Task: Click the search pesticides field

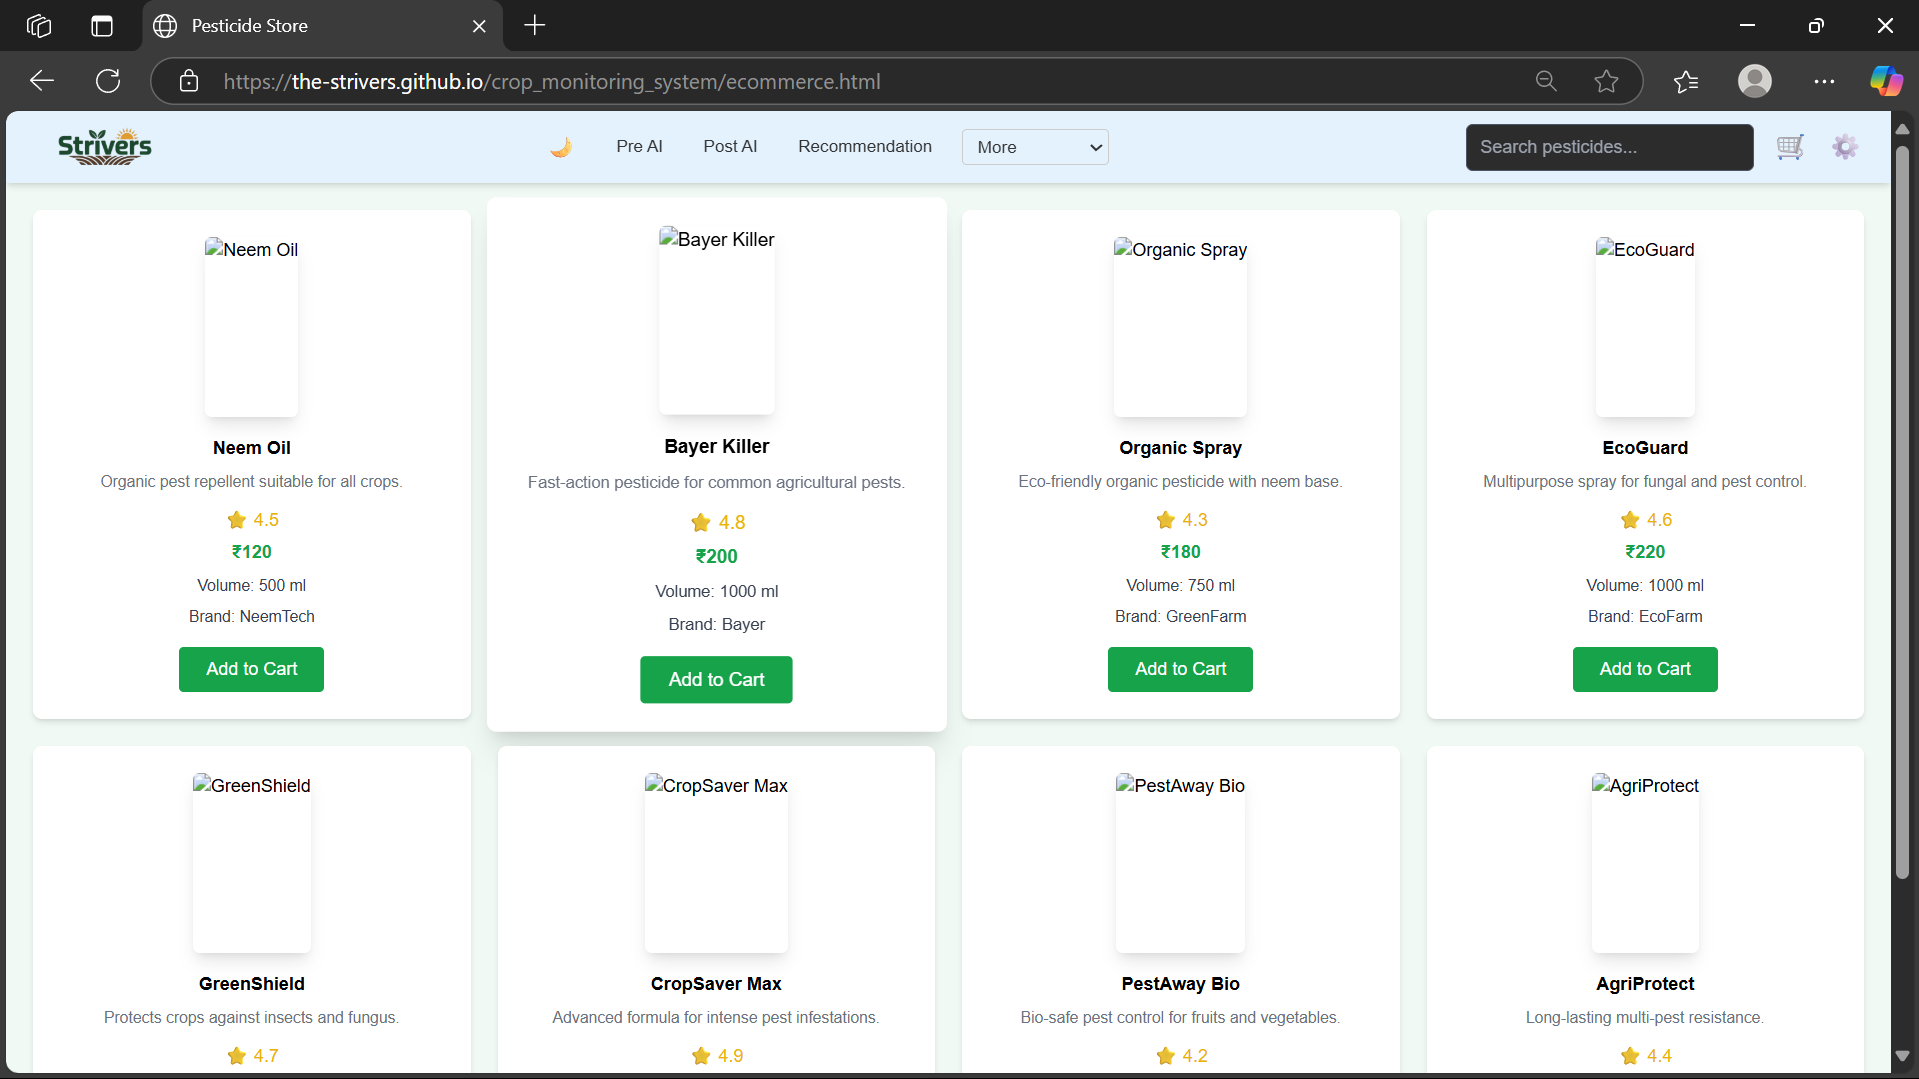Action: pyautogui.click(x=1608, y=147)
